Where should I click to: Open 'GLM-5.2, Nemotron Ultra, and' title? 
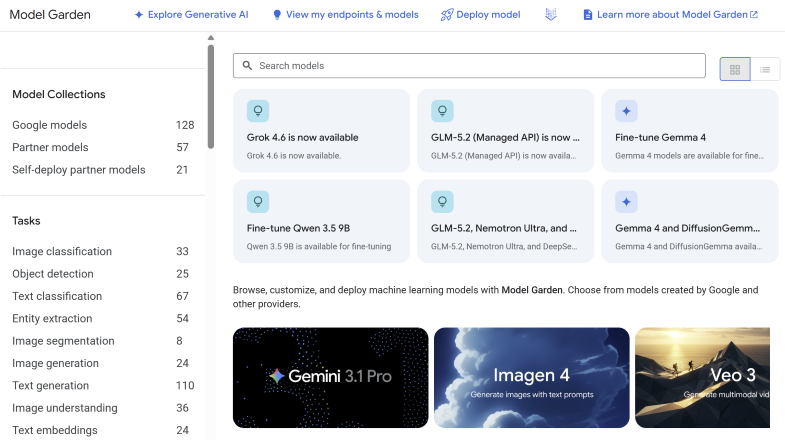pyautogui.click(x=504, y=228)
